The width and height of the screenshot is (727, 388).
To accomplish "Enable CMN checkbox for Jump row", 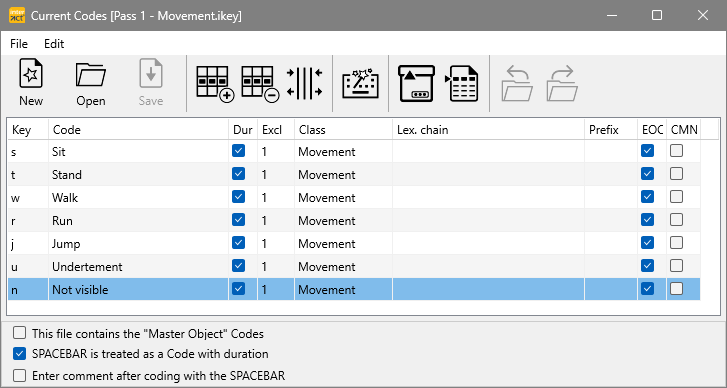I will 676,243.
